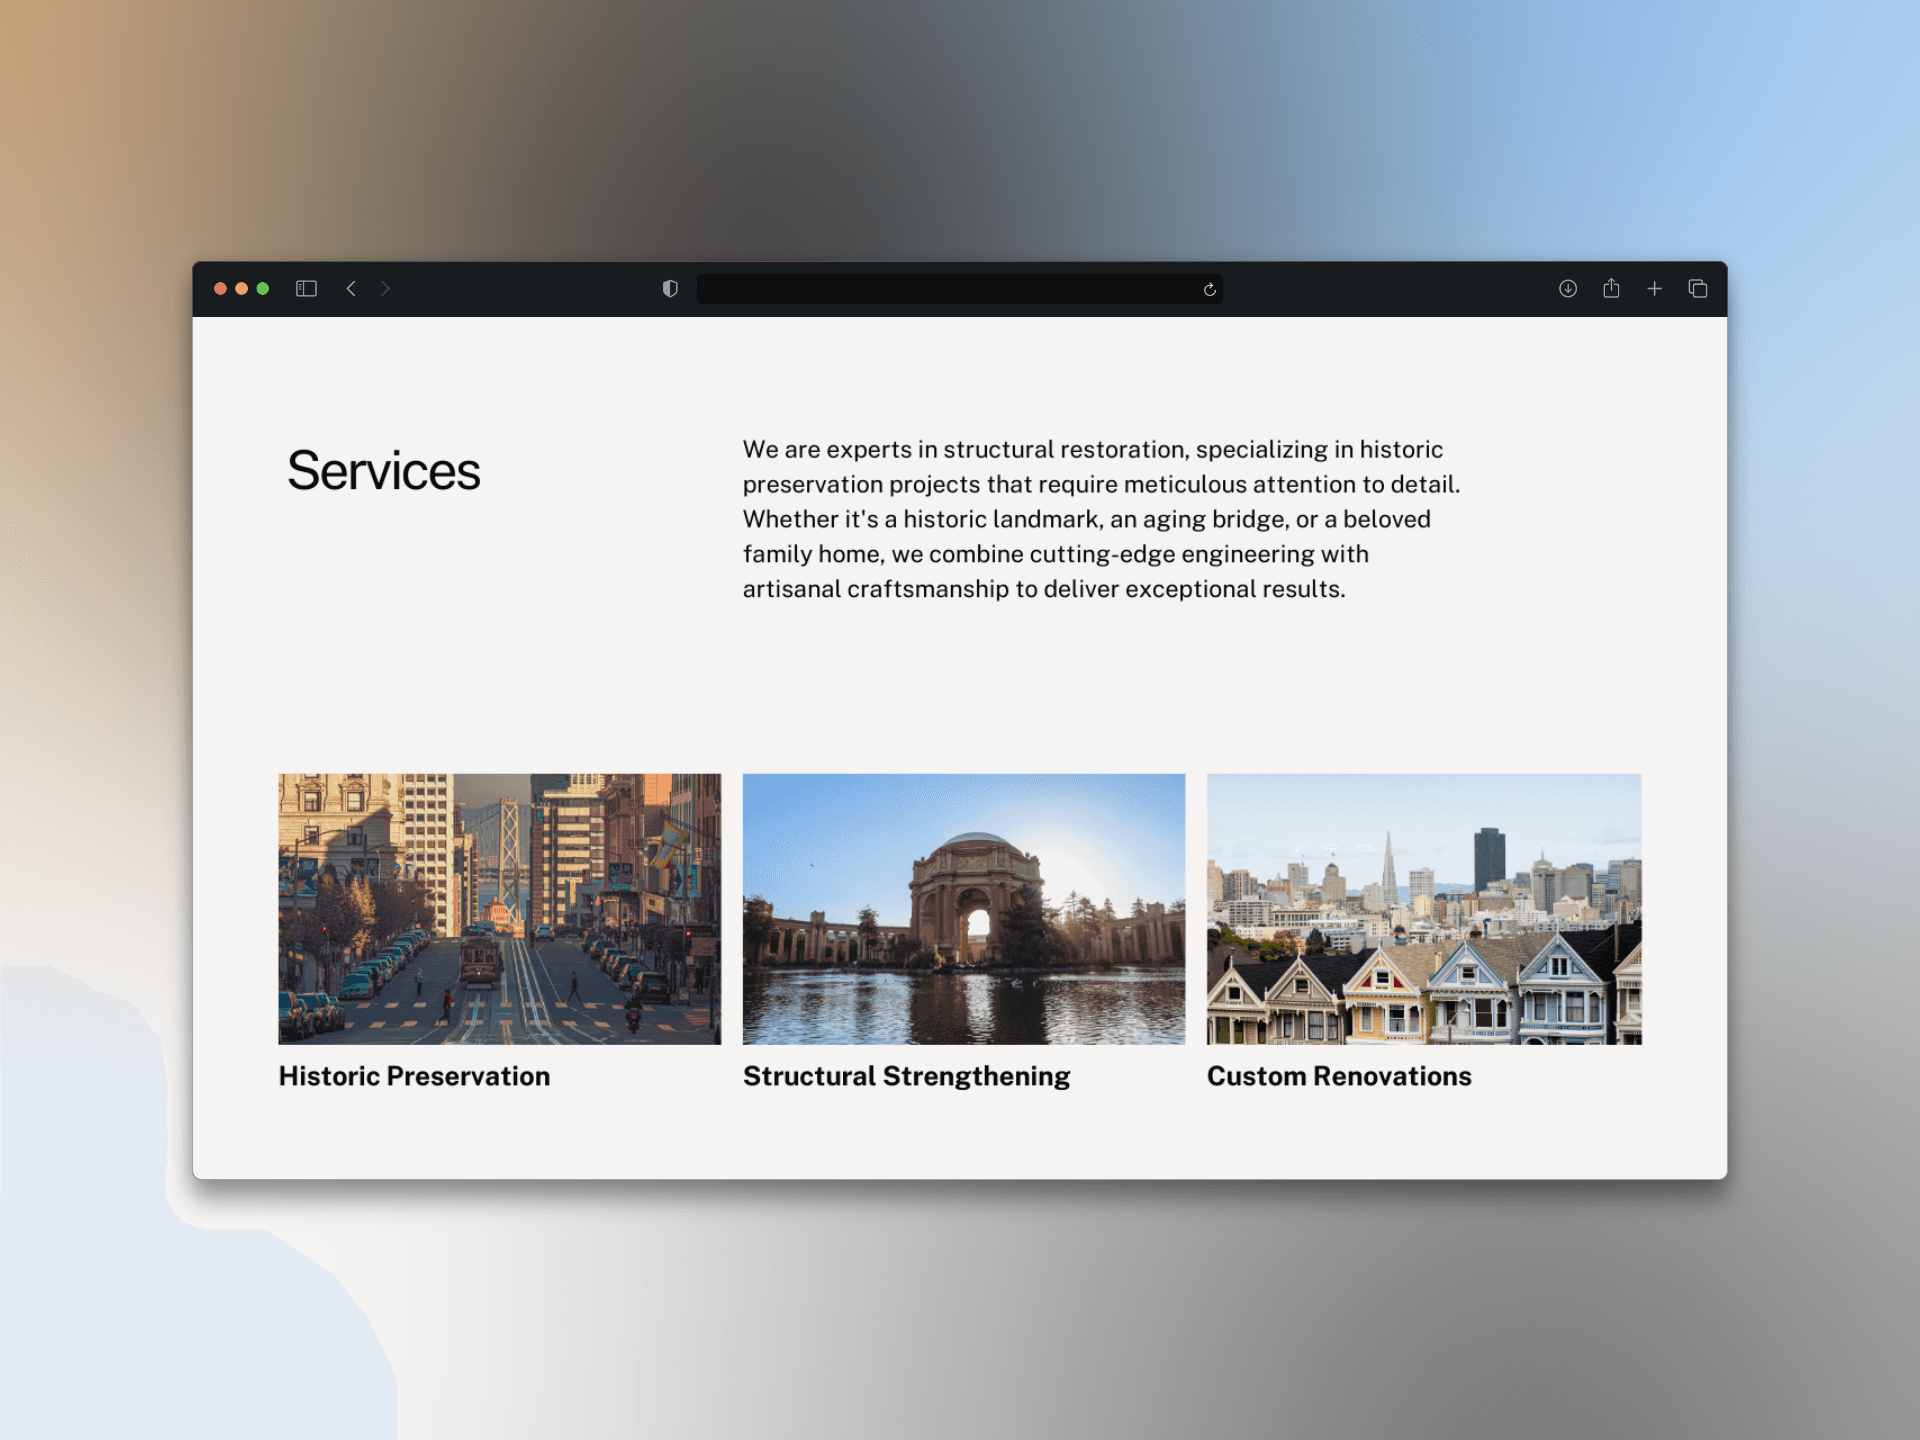Click the green maximize window dot

(263, 289)
